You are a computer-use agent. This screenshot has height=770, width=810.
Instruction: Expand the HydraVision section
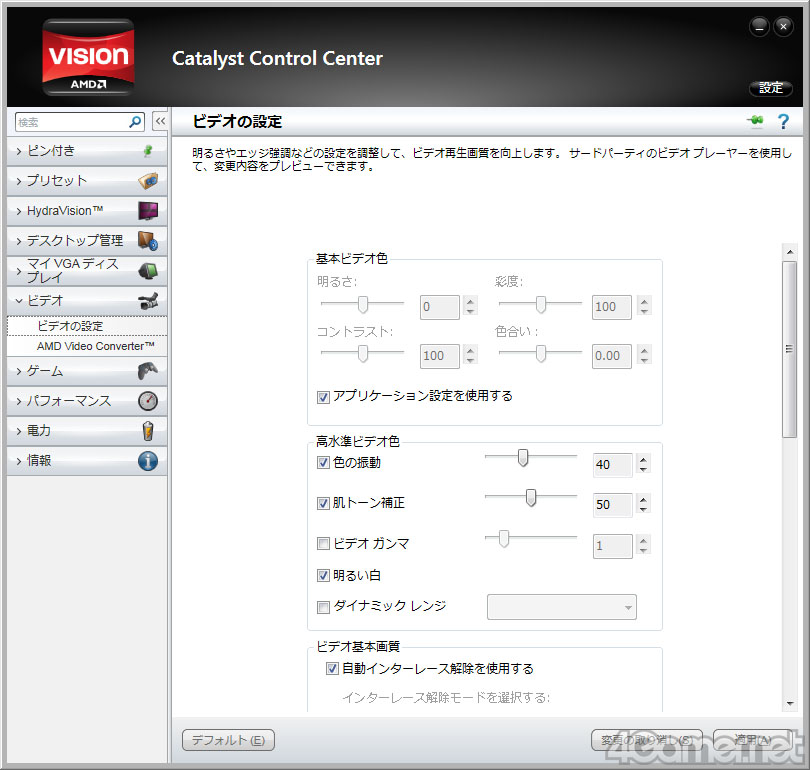[x=87, y=211]
